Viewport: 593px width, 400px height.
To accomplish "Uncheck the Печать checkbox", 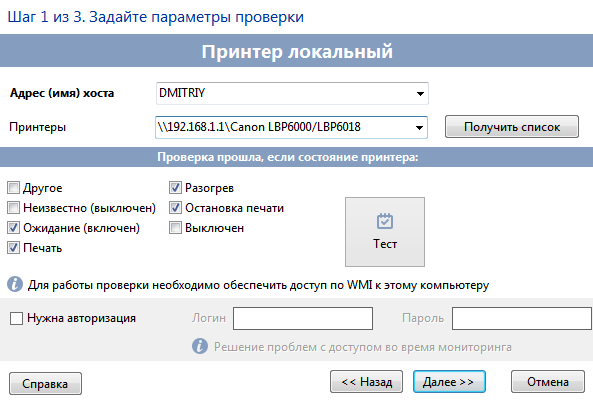I will click(x=14, y=248).
